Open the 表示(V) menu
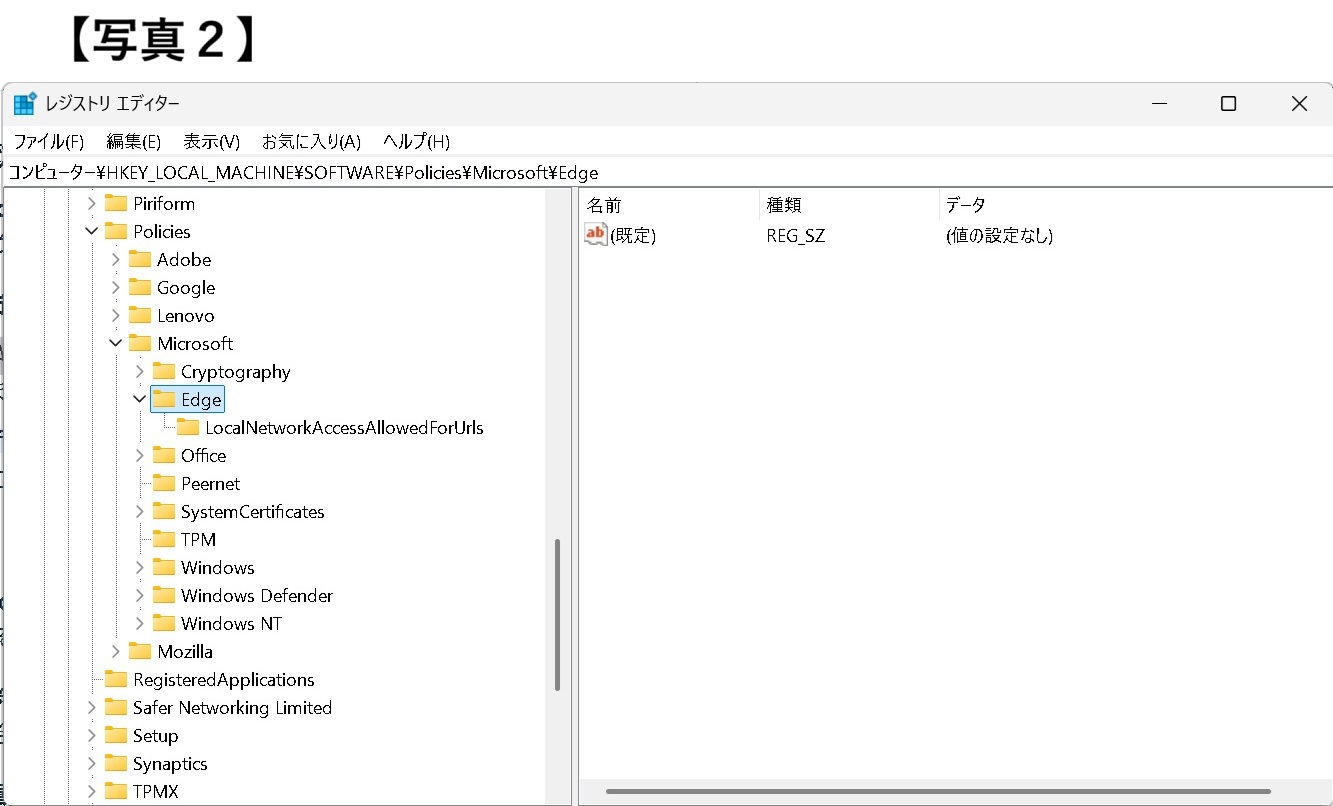1333x806 pixels. coord(212,141)
